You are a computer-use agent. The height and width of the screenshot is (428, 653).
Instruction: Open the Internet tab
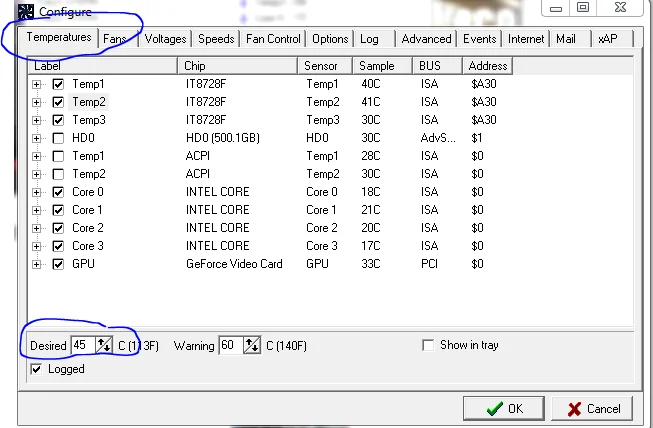526,39
